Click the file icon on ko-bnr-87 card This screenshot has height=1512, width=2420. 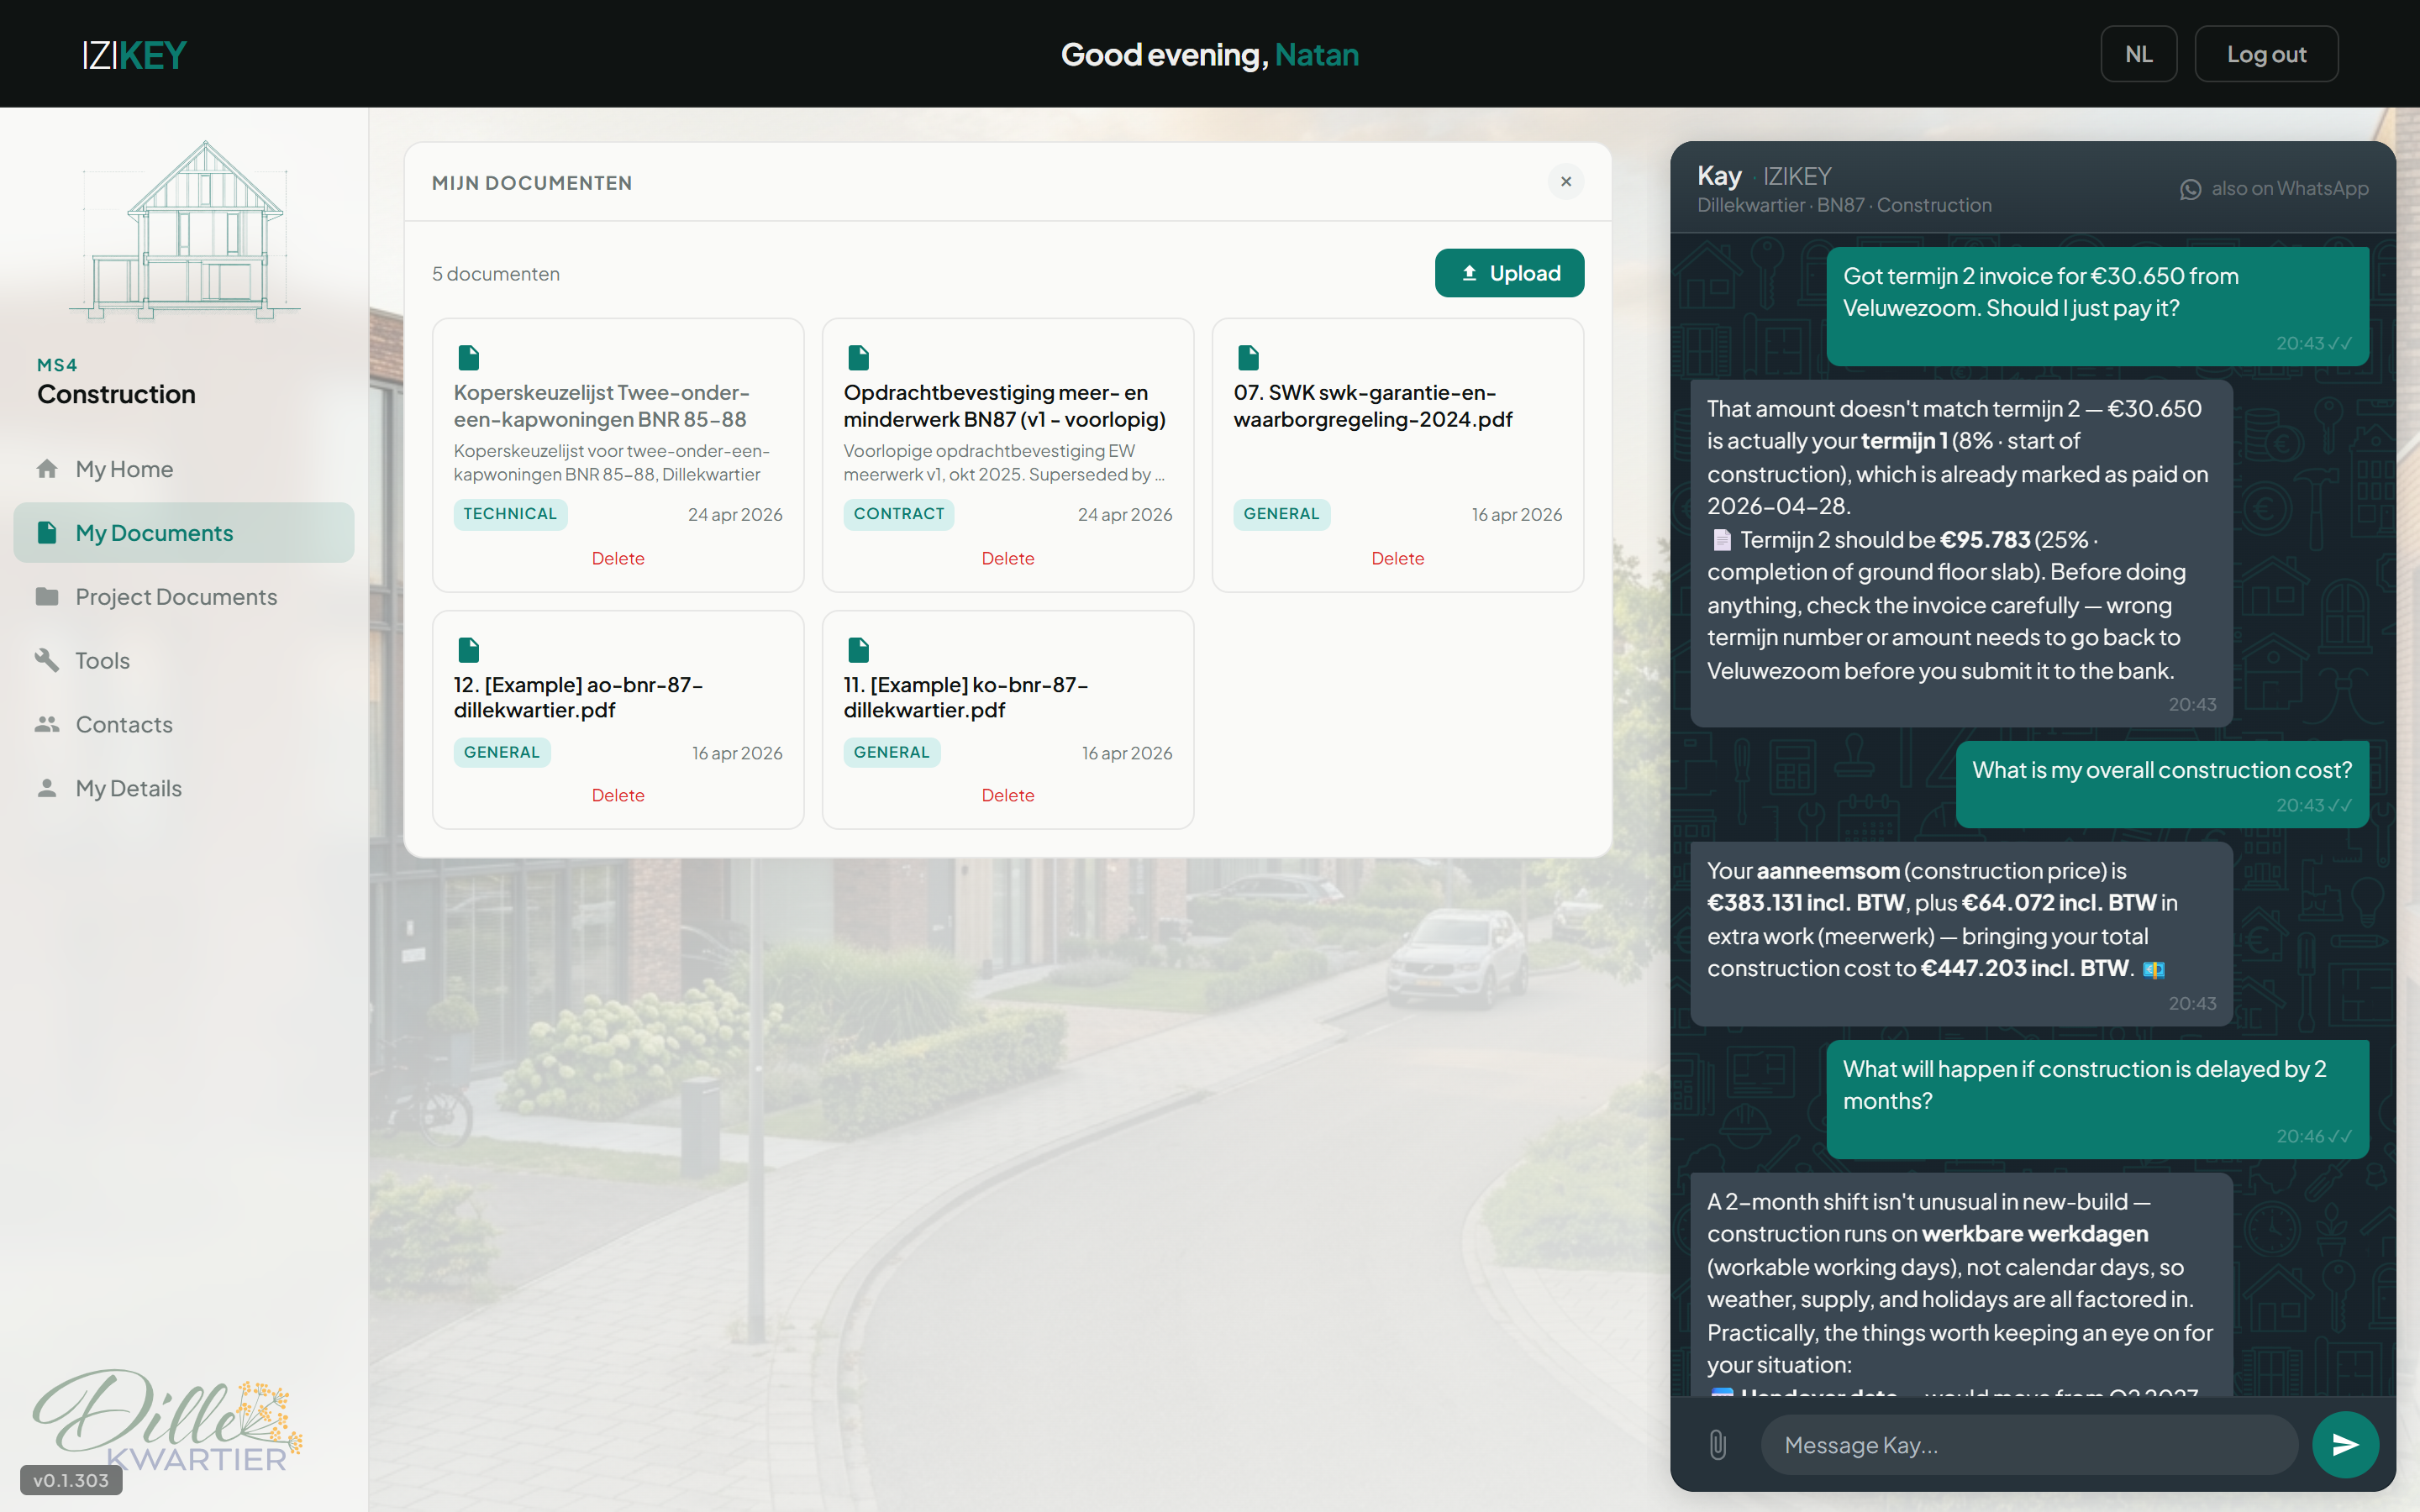(858, 650)
